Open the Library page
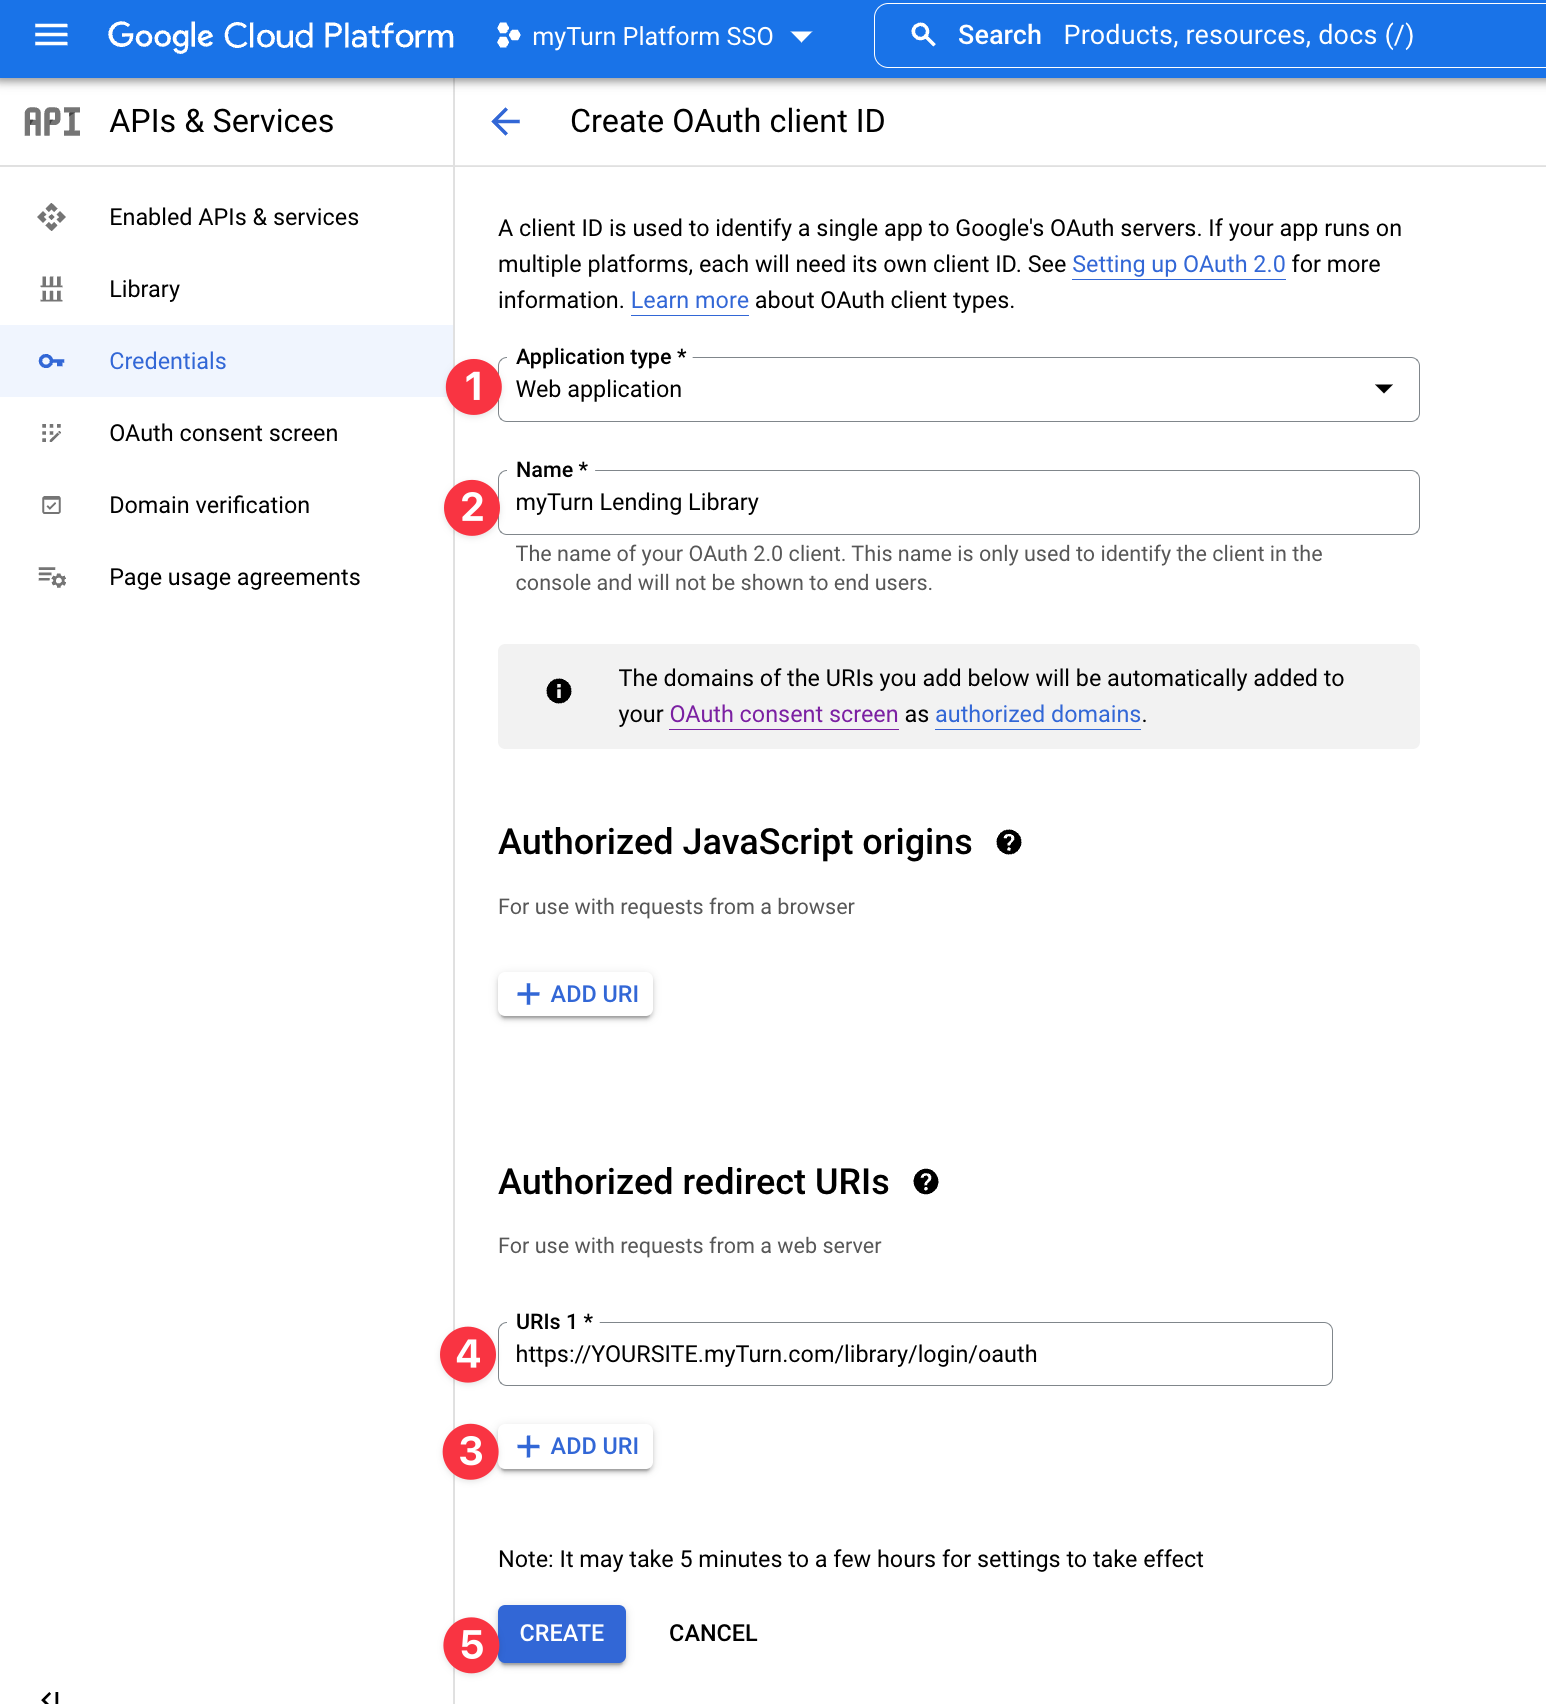Image resolution: width=1546 pixels, height=1704 pixels. click(x=227, y=289)
